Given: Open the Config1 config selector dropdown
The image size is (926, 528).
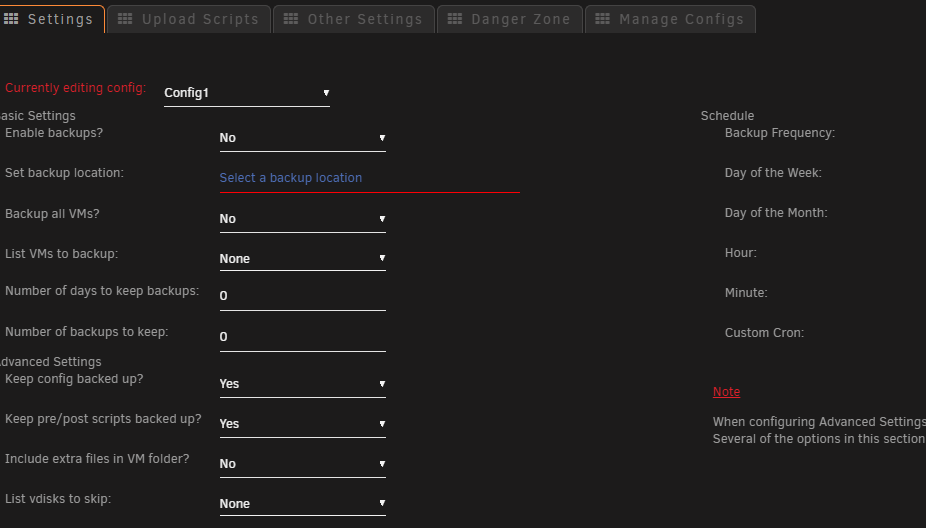Looking at the screenshot, I should click(247, 93).
